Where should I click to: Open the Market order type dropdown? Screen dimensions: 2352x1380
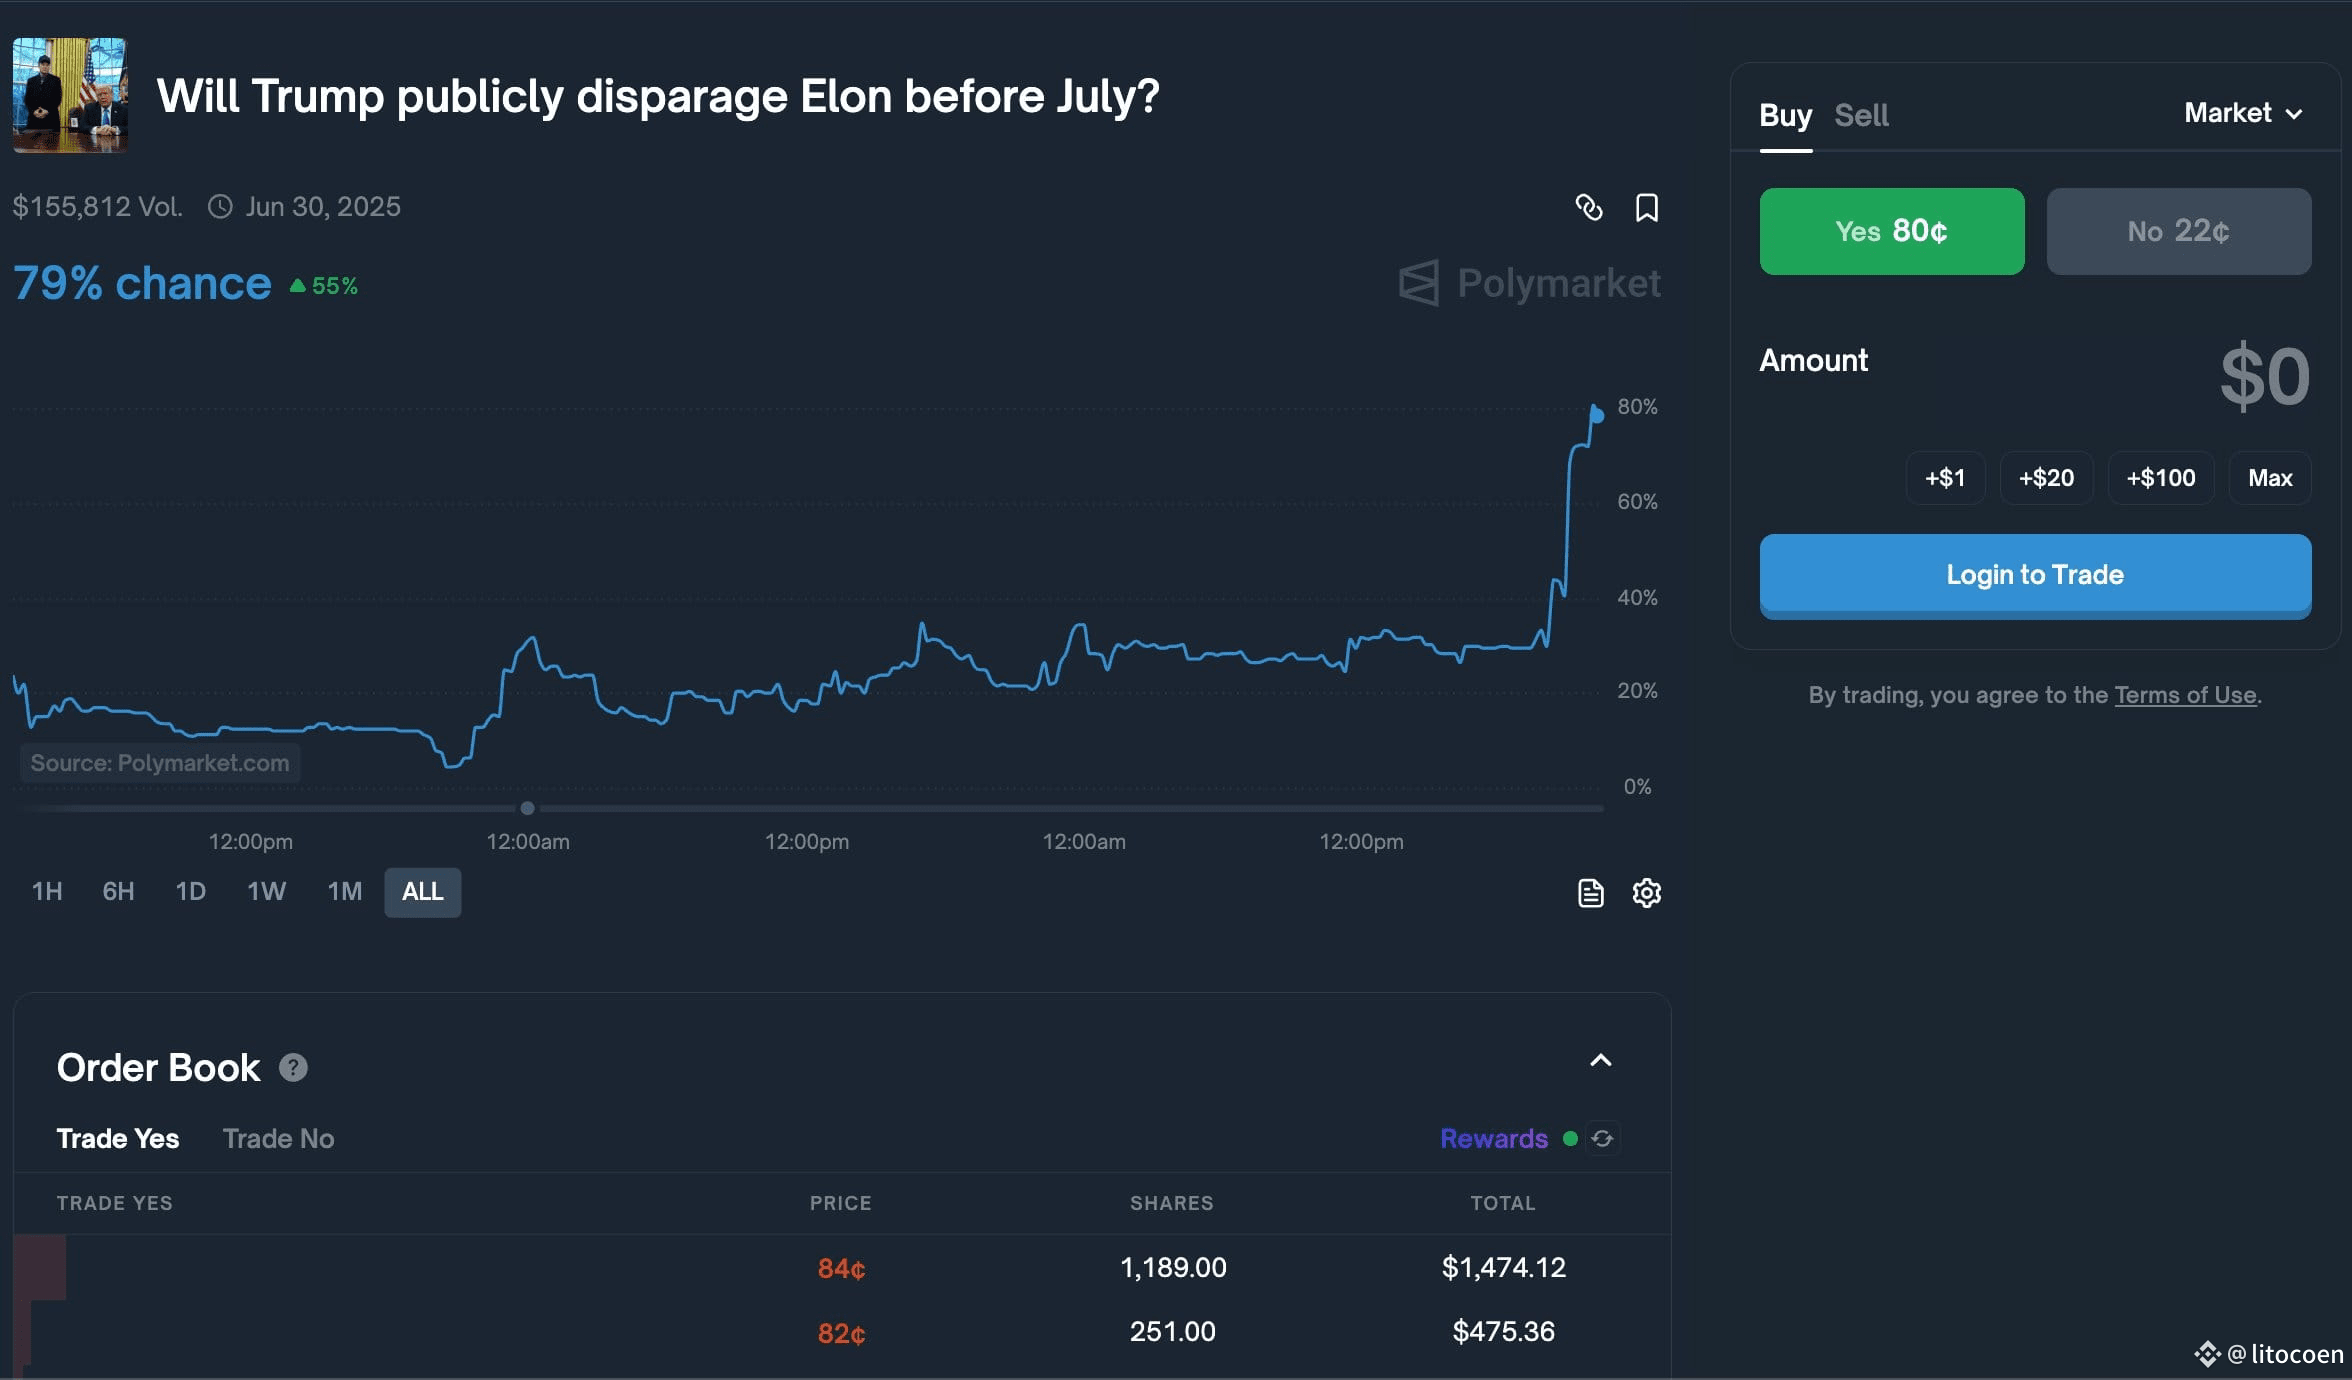[x=2243, y=113]
